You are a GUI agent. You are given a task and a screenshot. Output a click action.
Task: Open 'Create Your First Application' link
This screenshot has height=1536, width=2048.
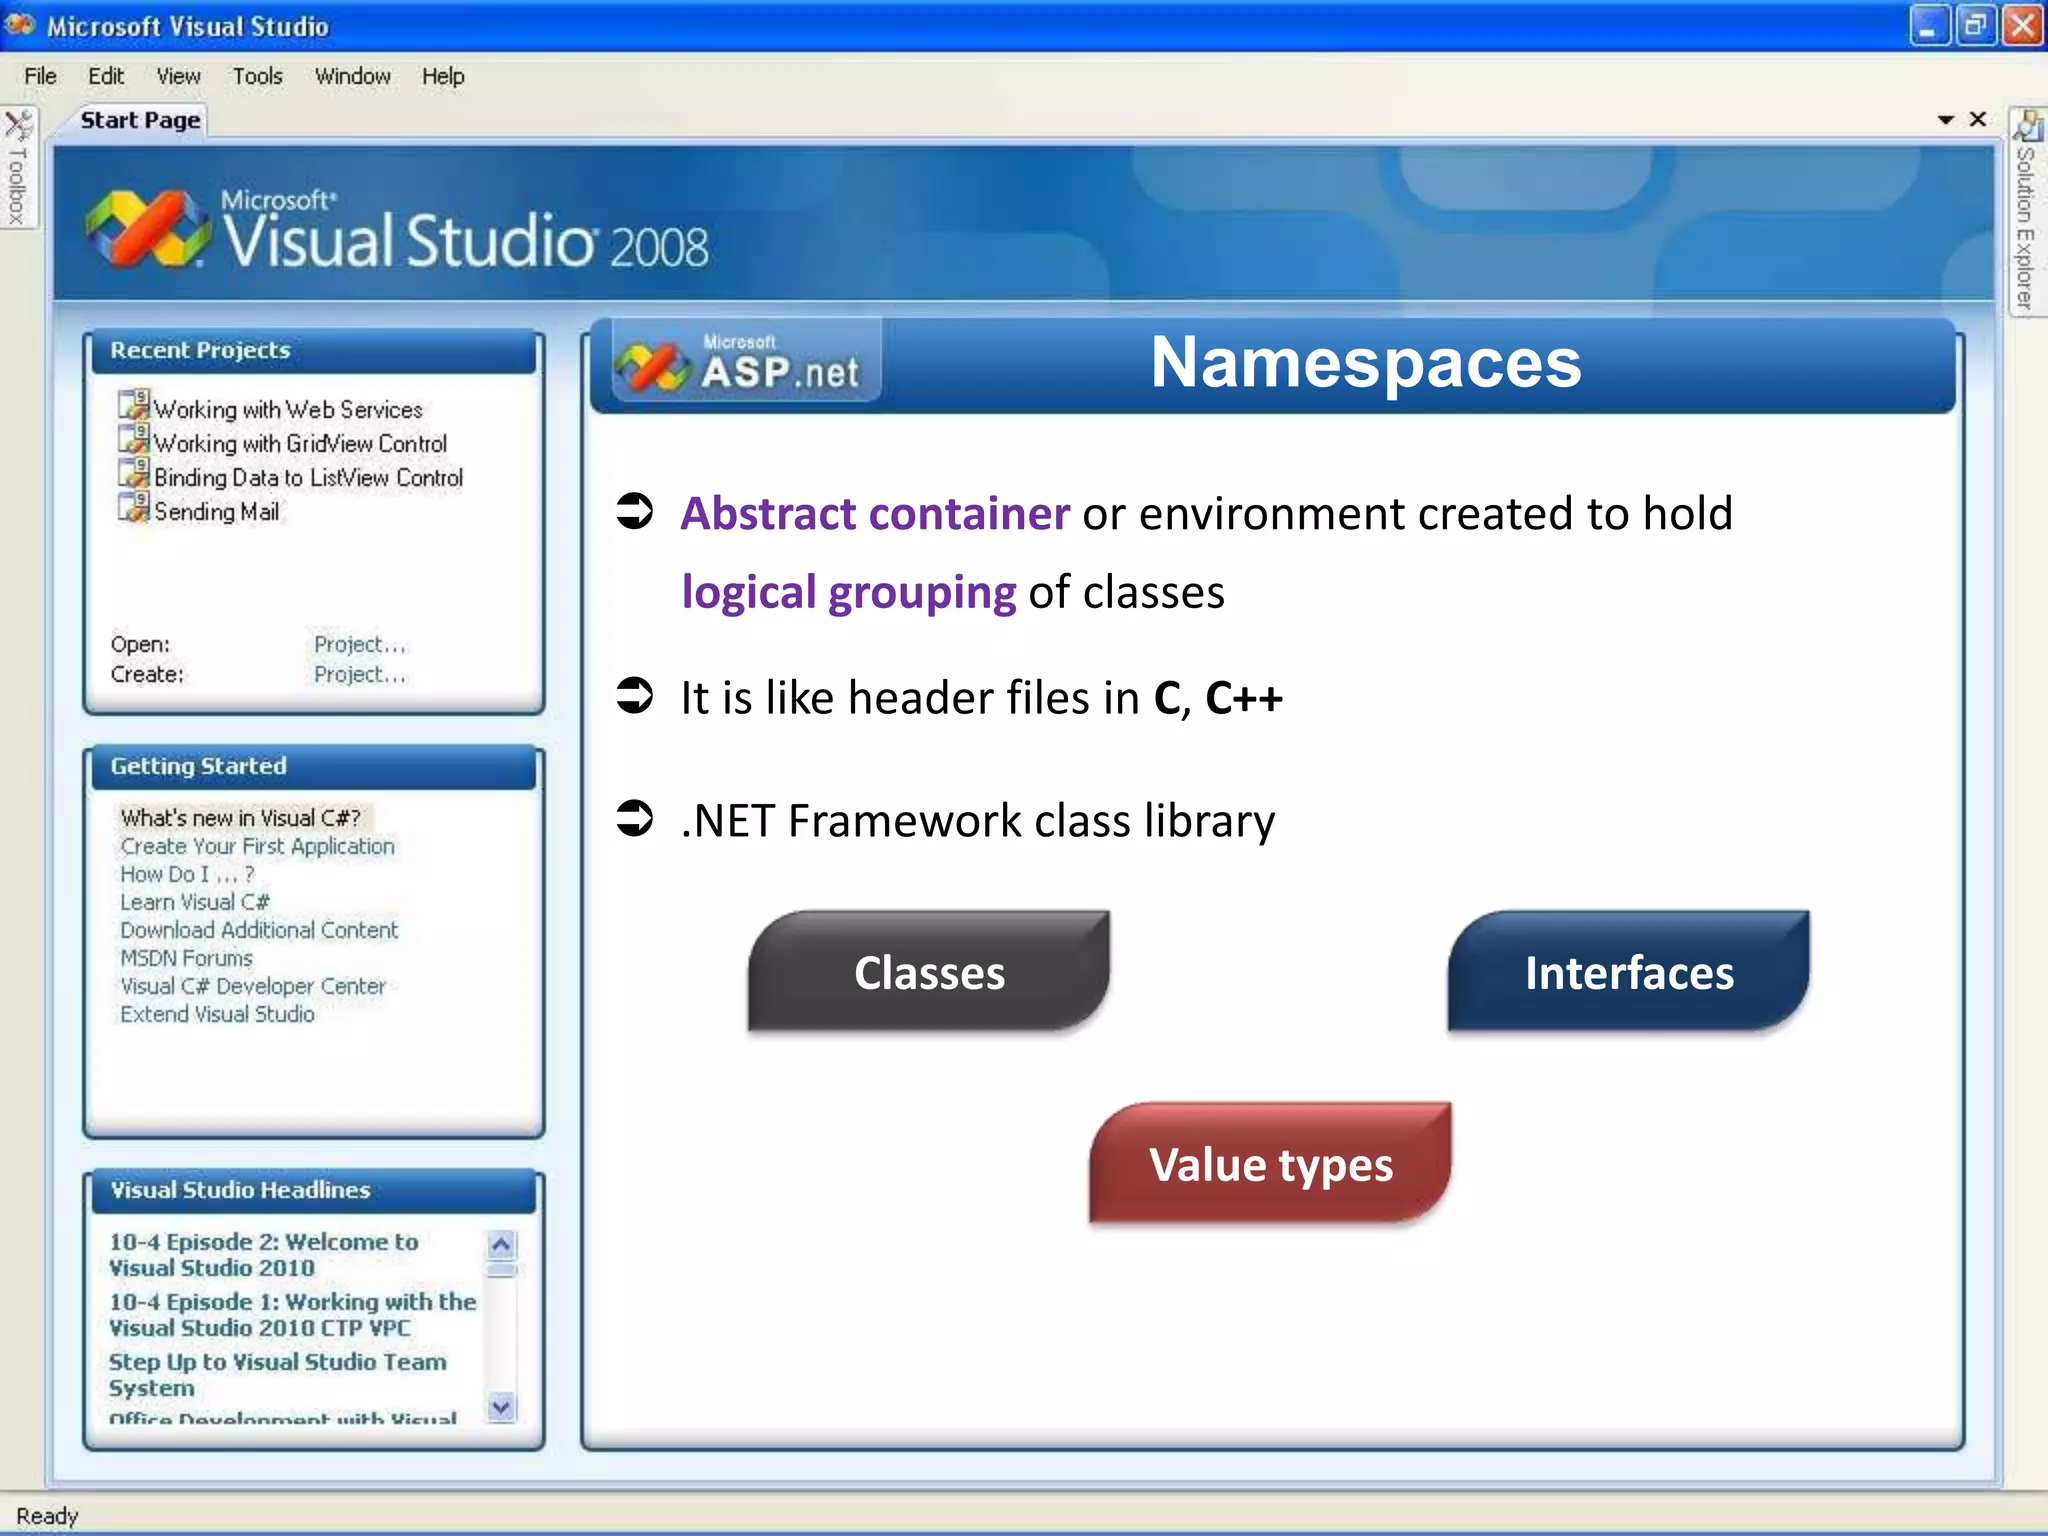click(x=257, y=846)
